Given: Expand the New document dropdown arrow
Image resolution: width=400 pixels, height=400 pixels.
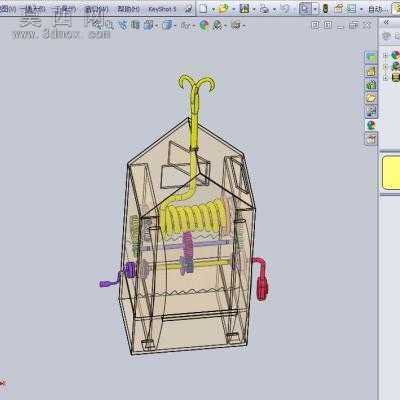Looking at the screenshot, I should point(213,9).
